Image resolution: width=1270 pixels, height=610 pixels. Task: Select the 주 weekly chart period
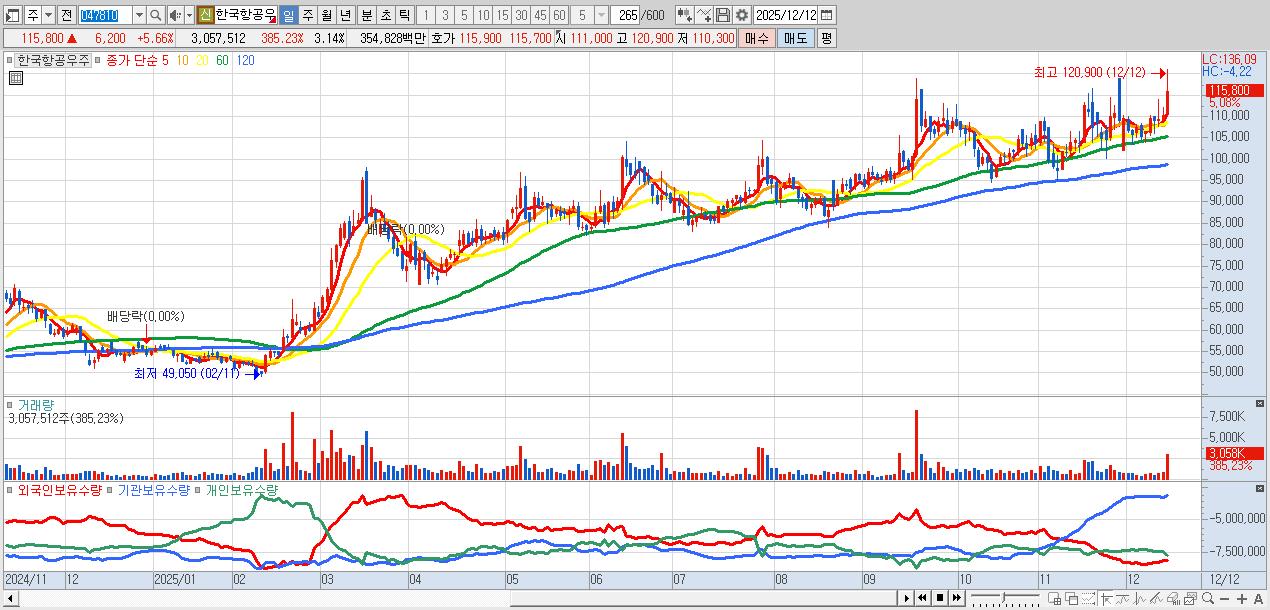308,15
